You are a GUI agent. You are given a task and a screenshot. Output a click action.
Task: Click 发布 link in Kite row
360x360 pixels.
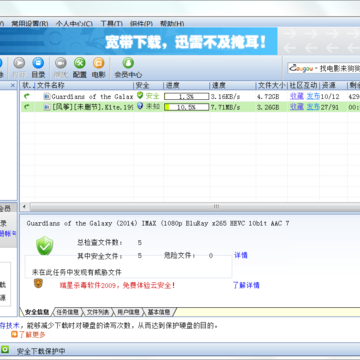tap(313, 107)
